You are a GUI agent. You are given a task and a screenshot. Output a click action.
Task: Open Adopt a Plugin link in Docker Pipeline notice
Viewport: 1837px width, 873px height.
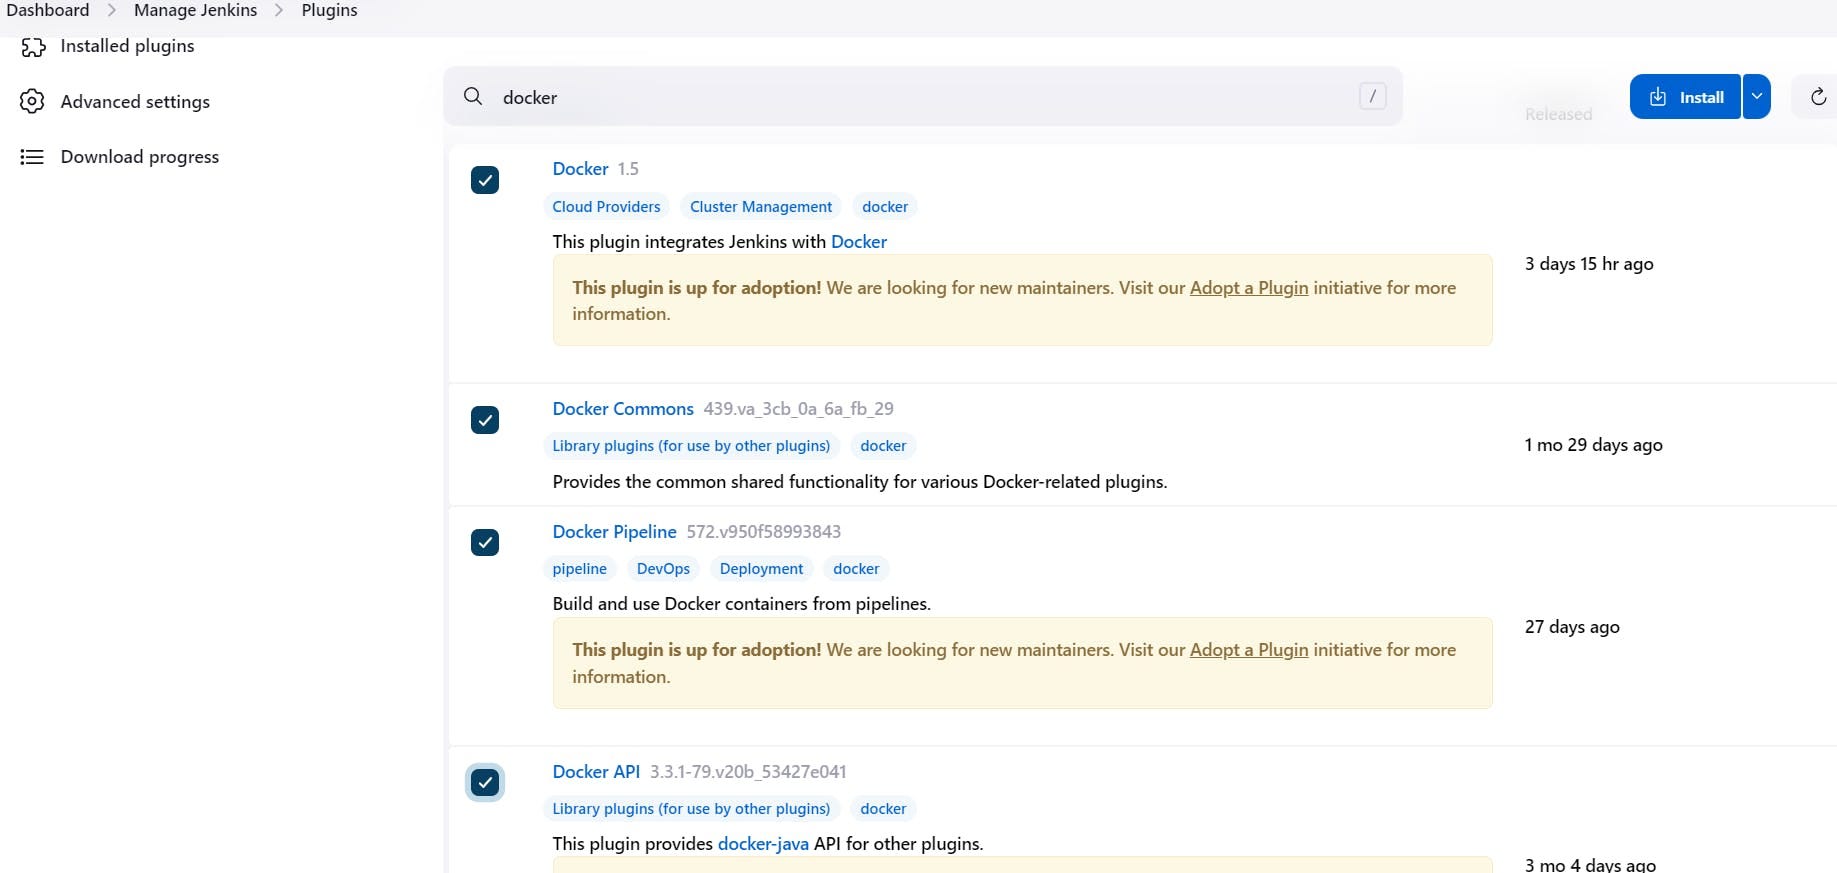pos(1249,650)
